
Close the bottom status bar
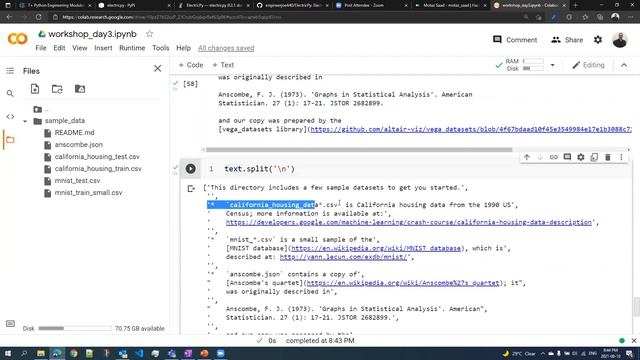[x=633, y=340]
